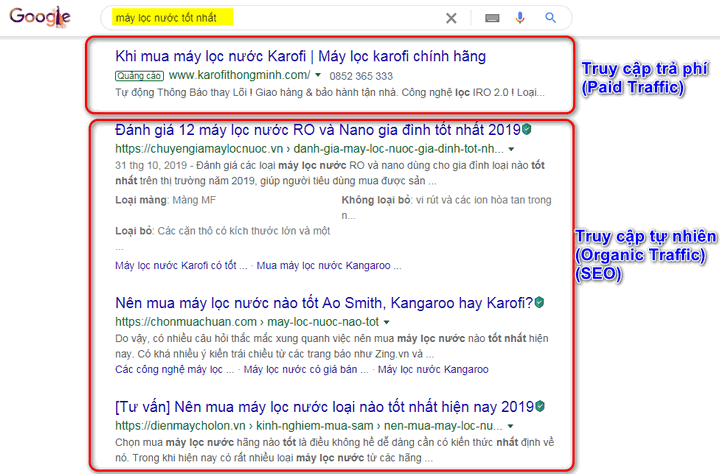Click the Google logo
Screen dimensions: 720x474
[x=40, y=17]
